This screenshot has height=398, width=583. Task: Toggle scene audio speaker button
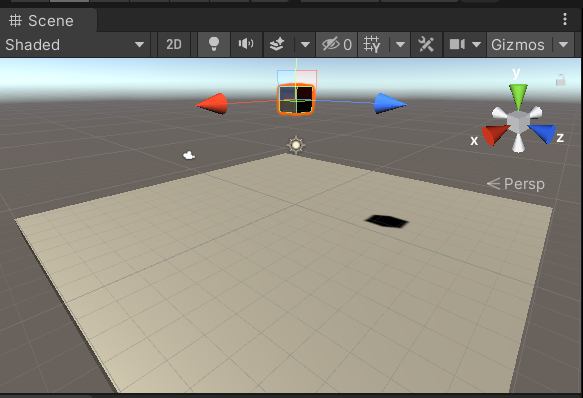pyautogui.click(x=246, y=45)
